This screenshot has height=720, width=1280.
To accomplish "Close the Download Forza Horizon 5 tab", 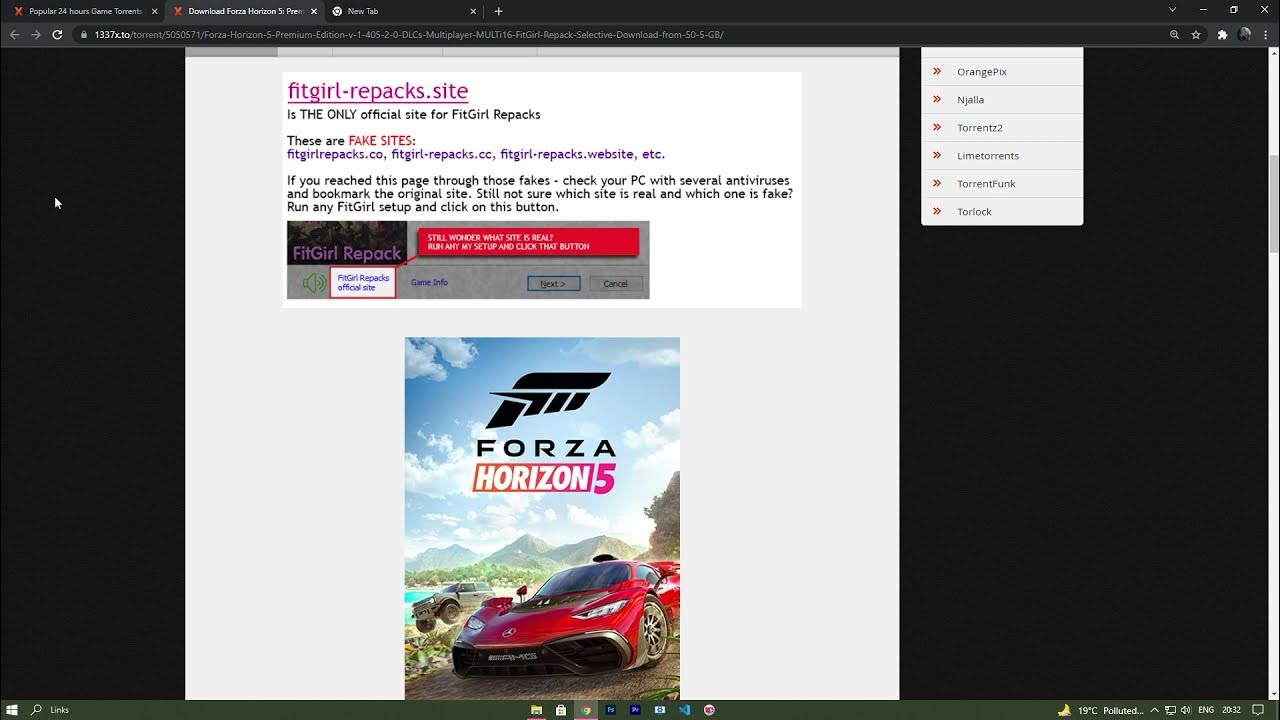I will click(x=313, y=11).
